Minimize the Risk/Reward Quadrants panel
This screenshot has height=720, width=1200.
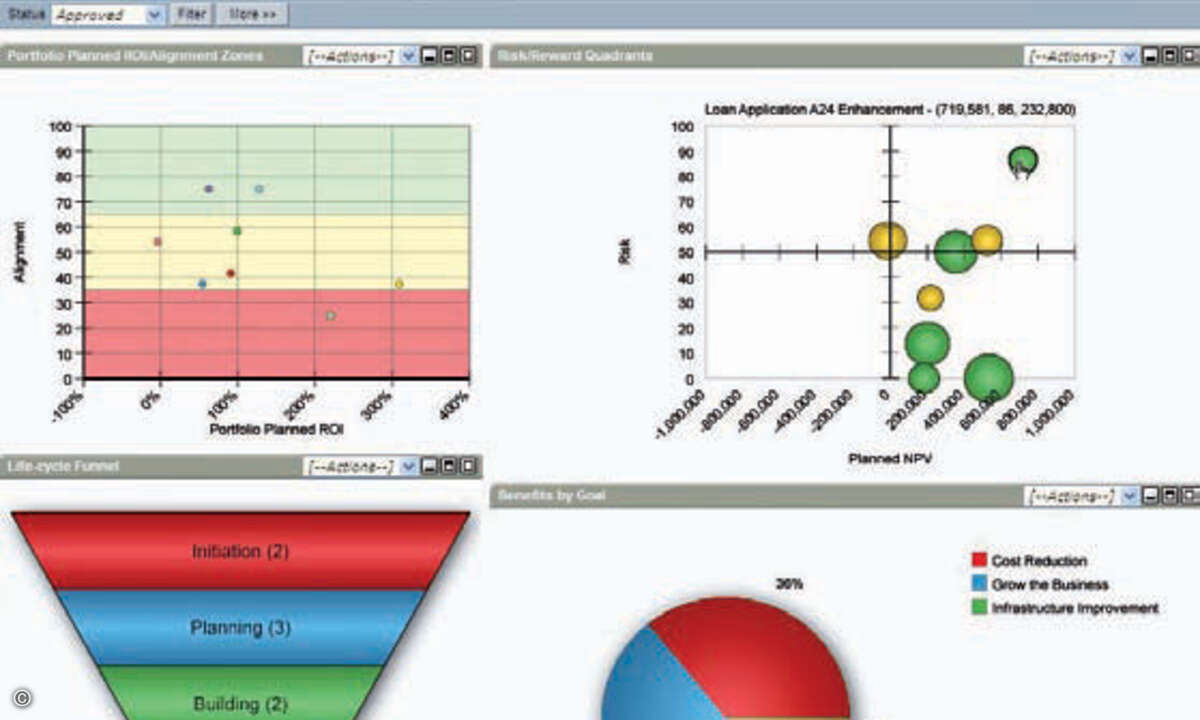(1151, 56)
